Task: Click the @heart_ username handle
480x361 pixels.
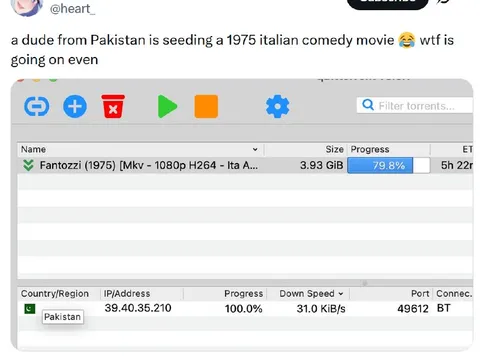Action: click(x=72, y=9)
